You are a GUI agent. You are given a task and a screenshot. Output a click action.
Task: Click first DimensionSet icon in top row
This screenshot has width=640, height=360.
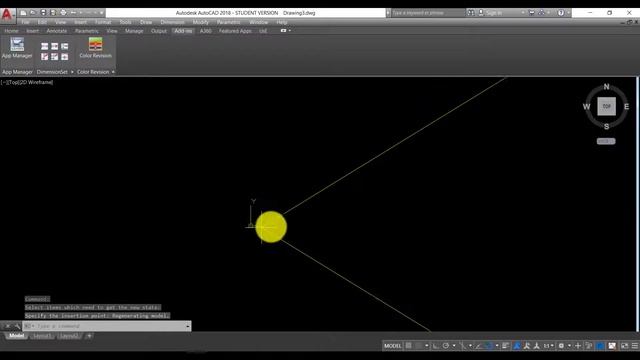click(x=44, y=46)
